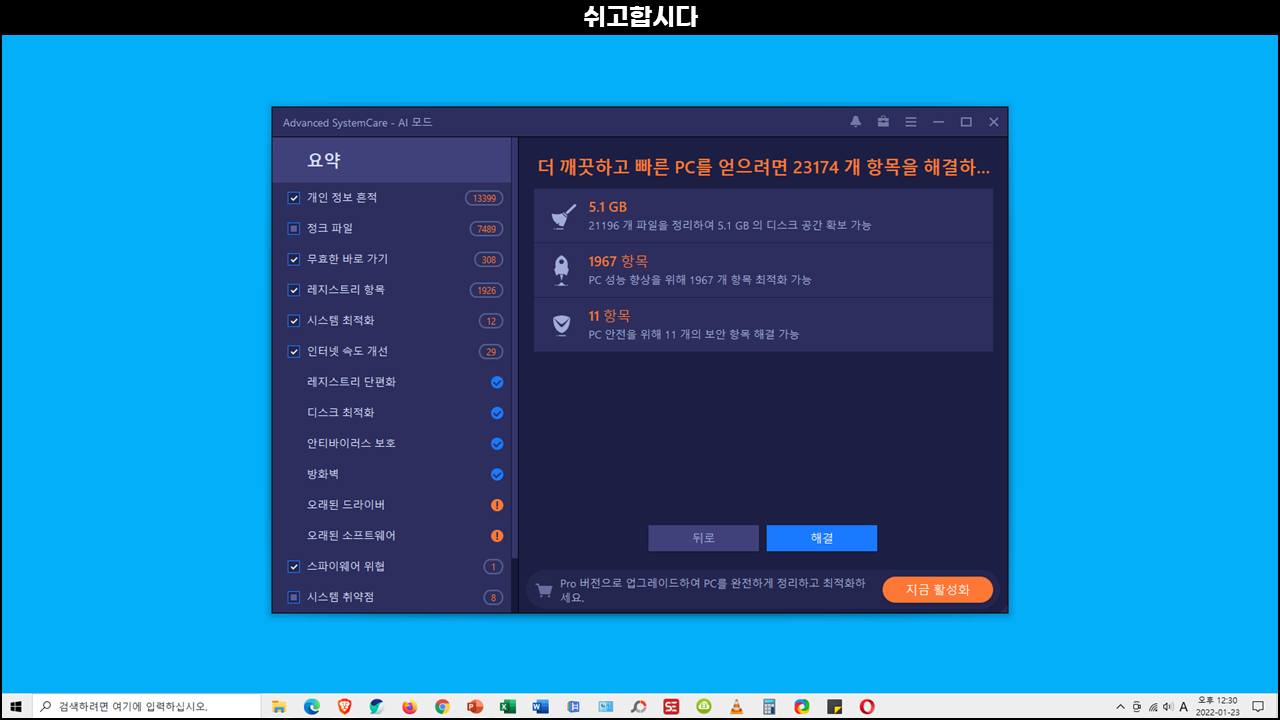Open VLC media player from the taskbar
The height and width of the screenshot is (720, 1280).
point(736,706)
